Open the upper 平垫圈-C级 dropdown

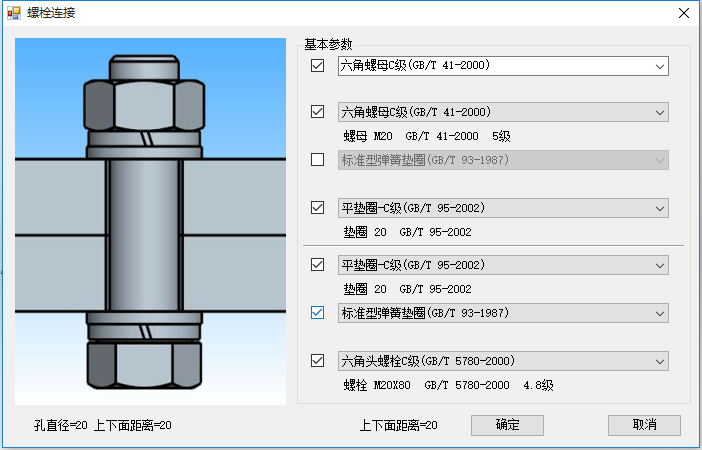503,208
